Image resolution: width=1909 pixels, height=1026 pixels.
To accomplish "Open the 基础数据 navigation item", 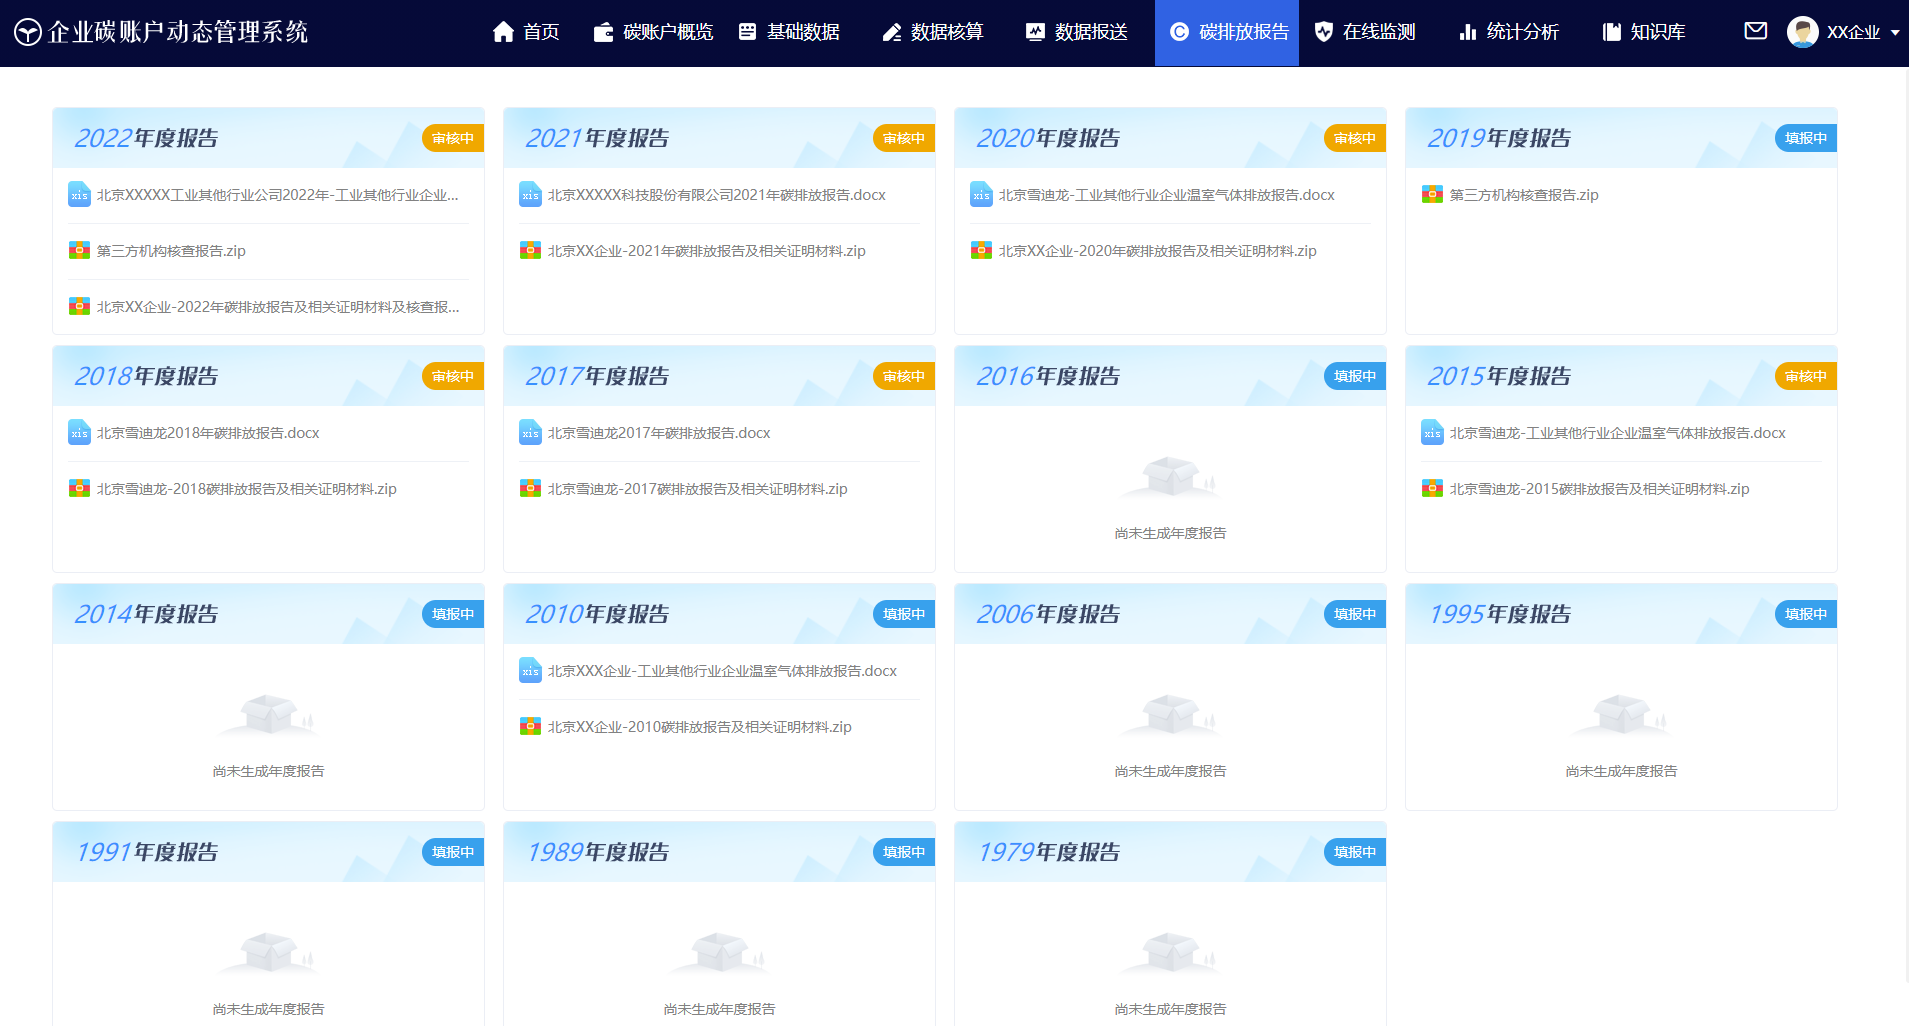I will (789, 33).
